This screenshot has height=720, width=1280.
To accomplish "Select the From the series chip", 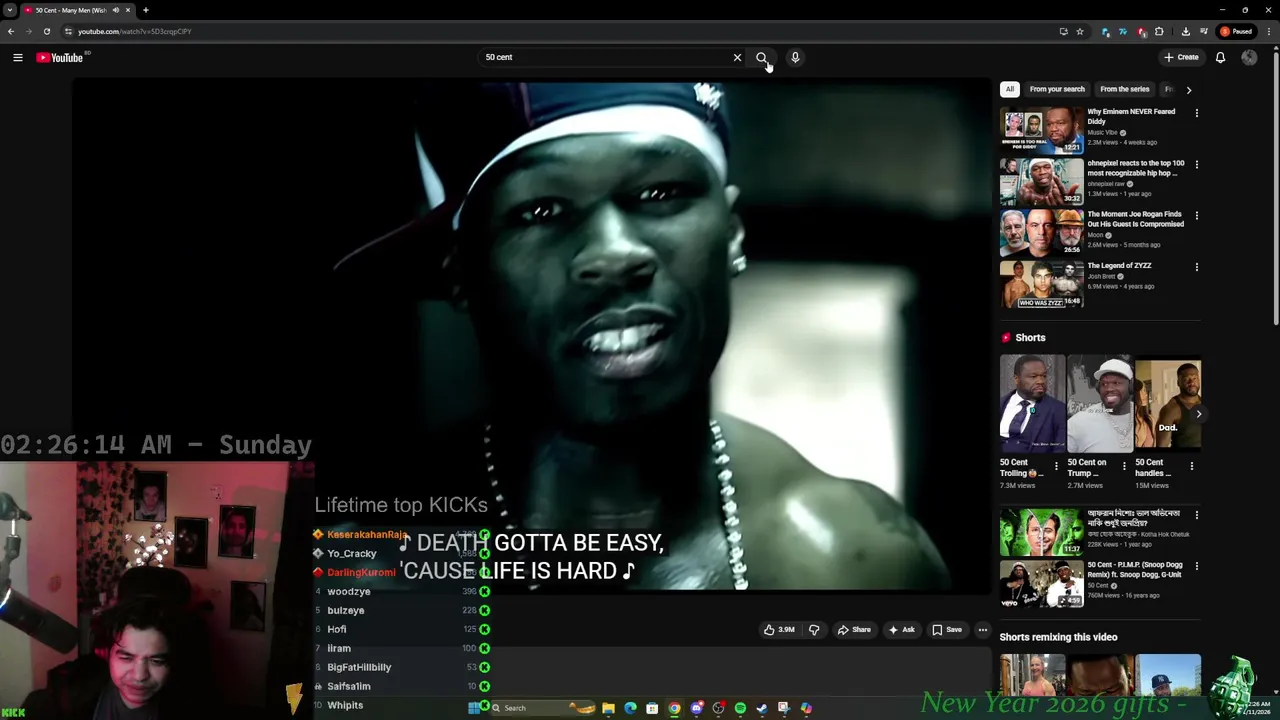I will point(1125,89).
